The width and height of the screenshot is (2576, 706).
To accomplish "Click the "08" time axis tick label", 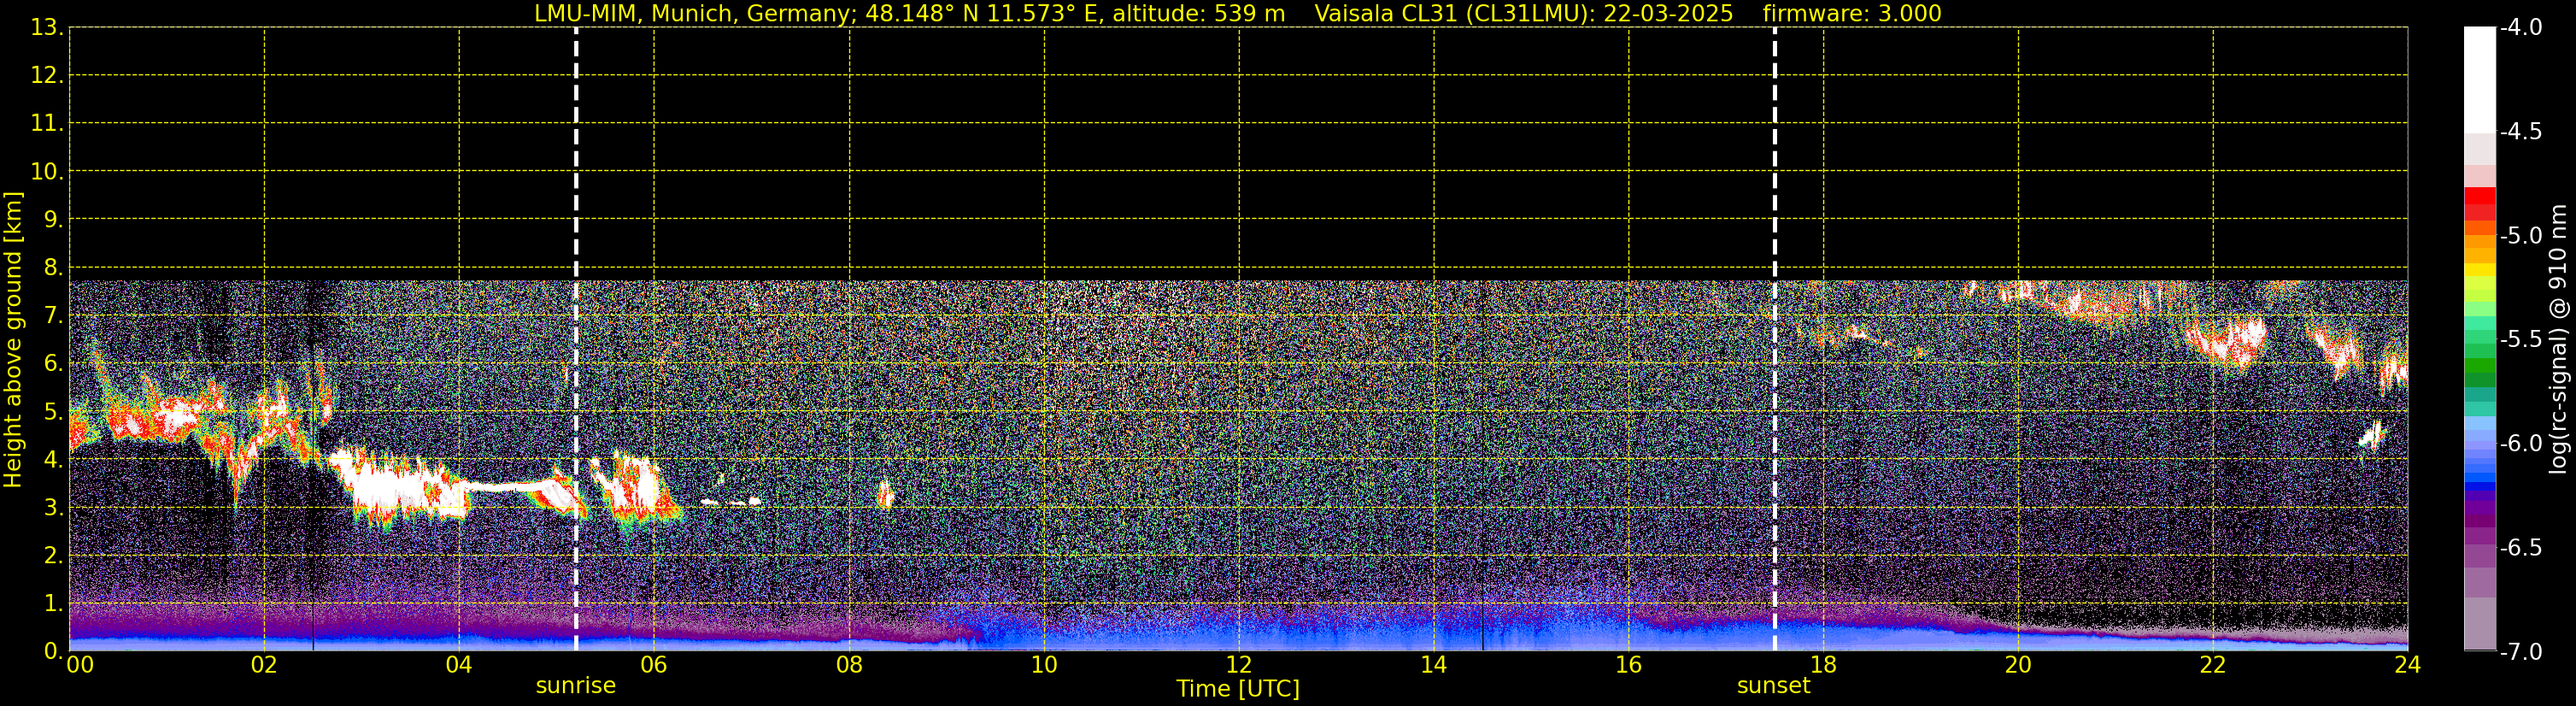I will click(849, 666).
